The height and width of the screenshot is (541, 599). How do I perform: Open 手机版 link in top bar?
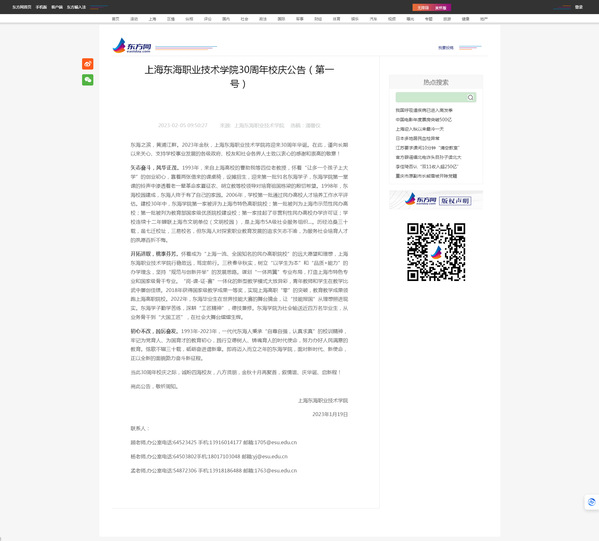41,7
